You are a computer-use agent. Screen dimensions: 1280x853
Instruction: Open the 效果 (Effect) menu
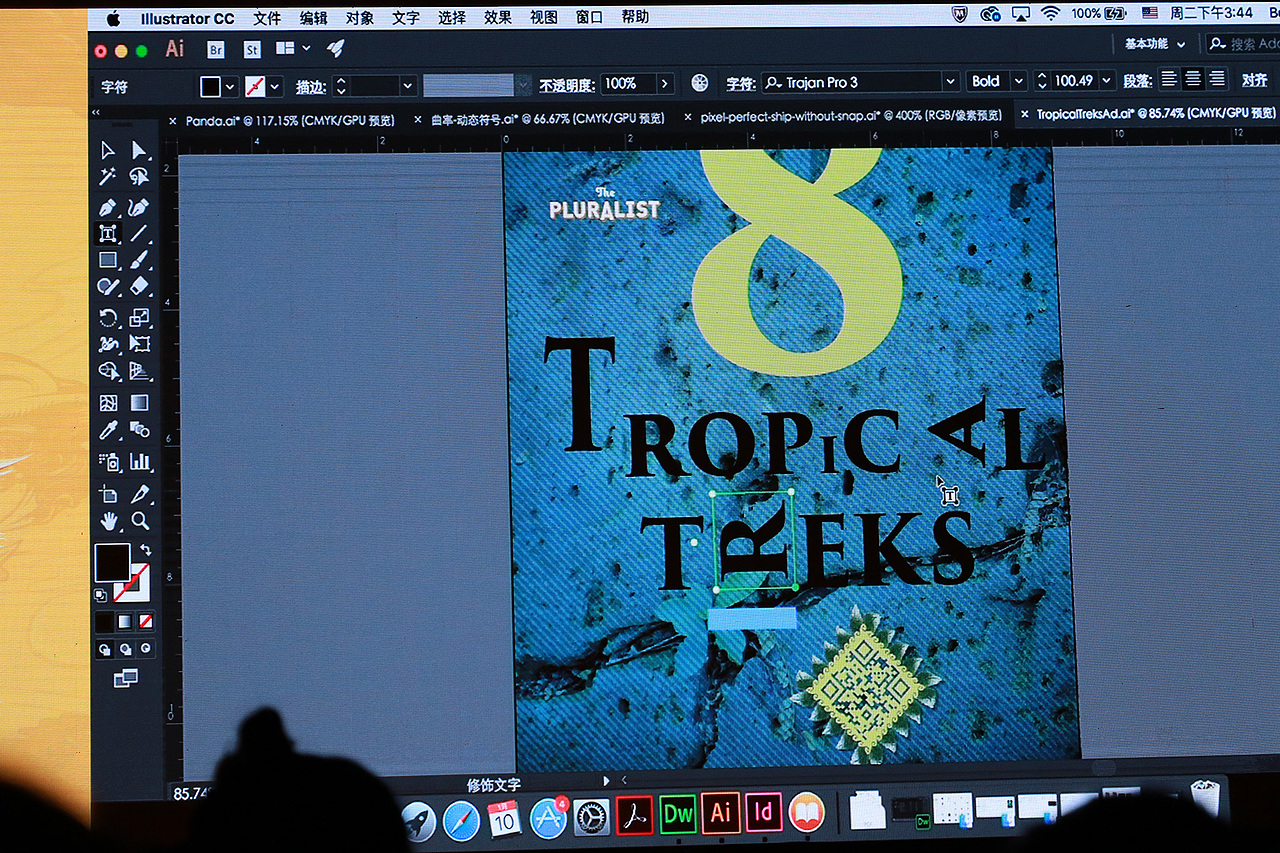tap(498, 17)
